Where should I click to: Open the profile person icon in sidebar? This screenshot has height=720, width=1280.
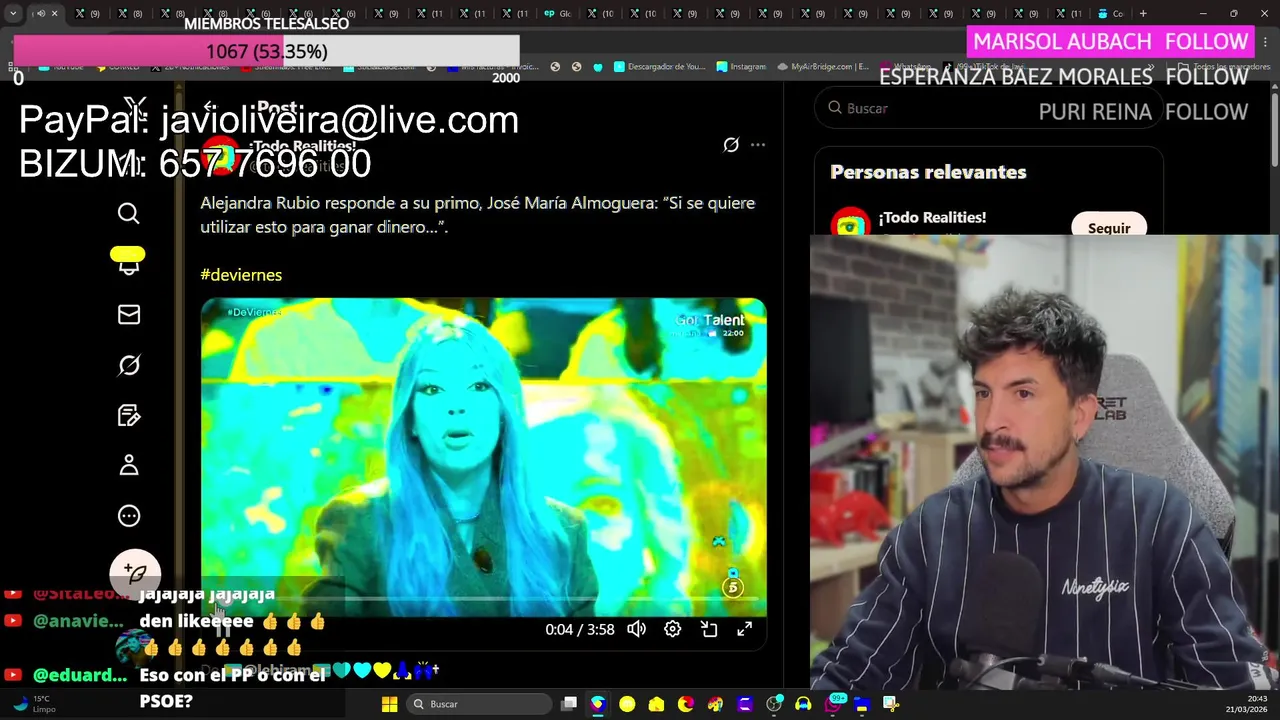(129, 465)
